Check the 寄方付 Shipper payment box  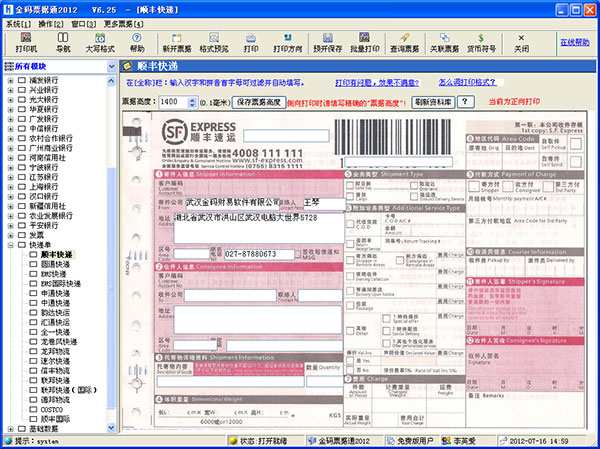(x=474, y=186)
